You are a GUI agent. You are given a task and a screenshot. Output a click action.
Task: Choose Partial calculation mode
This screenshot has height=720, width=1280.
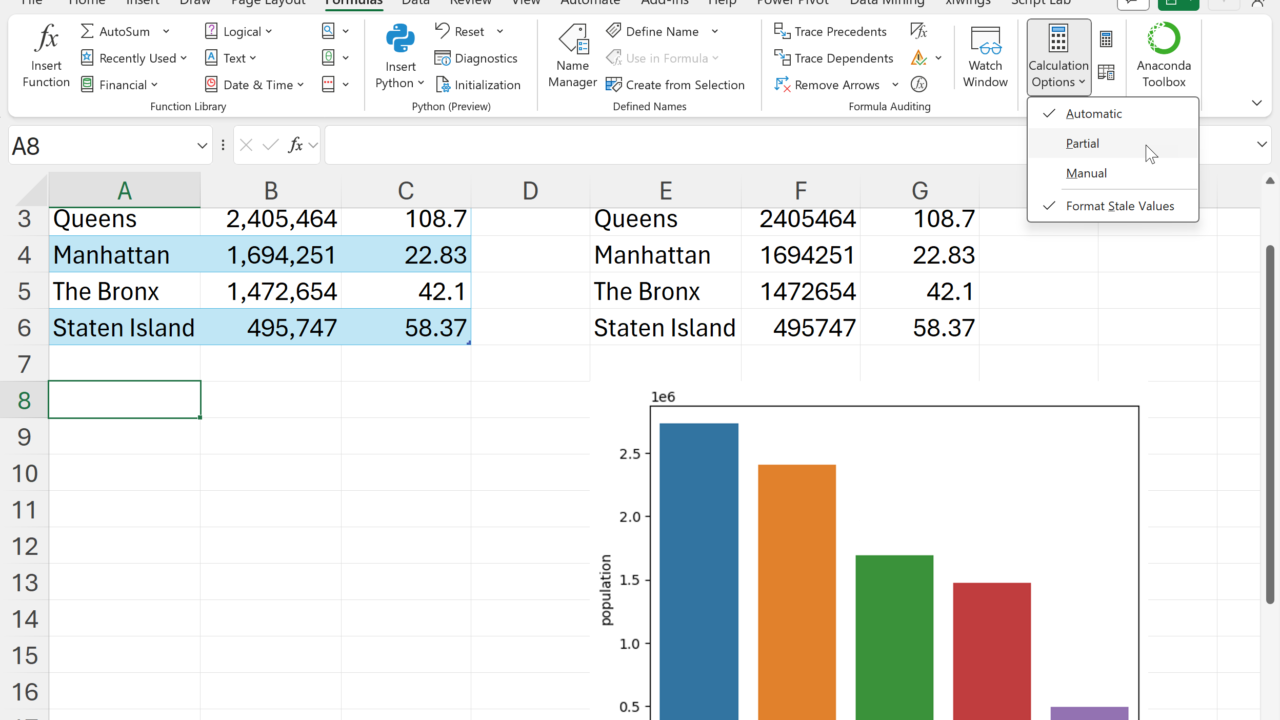1082,144
